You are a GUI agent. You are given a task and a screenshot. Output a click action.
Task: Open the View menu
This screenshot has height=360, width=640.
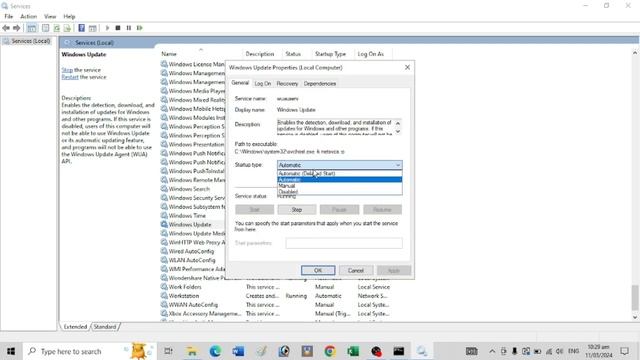[x=50, y=16]
